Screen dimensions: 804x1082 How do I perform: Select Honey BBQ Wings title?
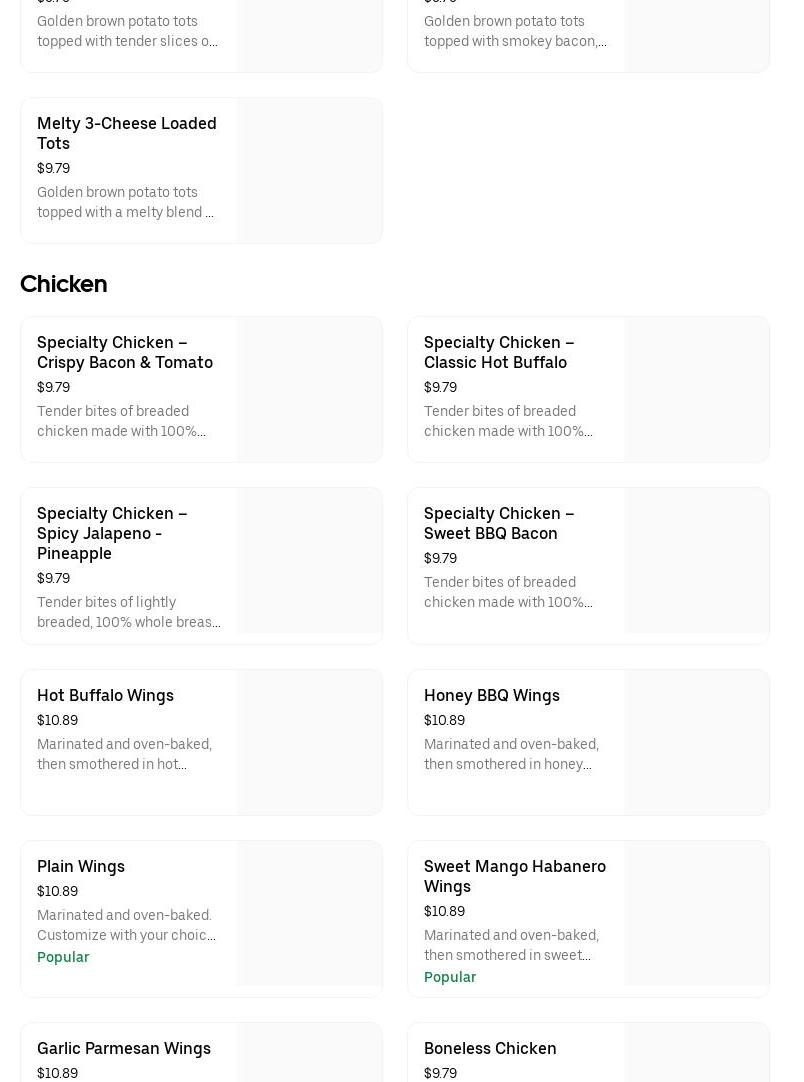[x=492, y=695]
